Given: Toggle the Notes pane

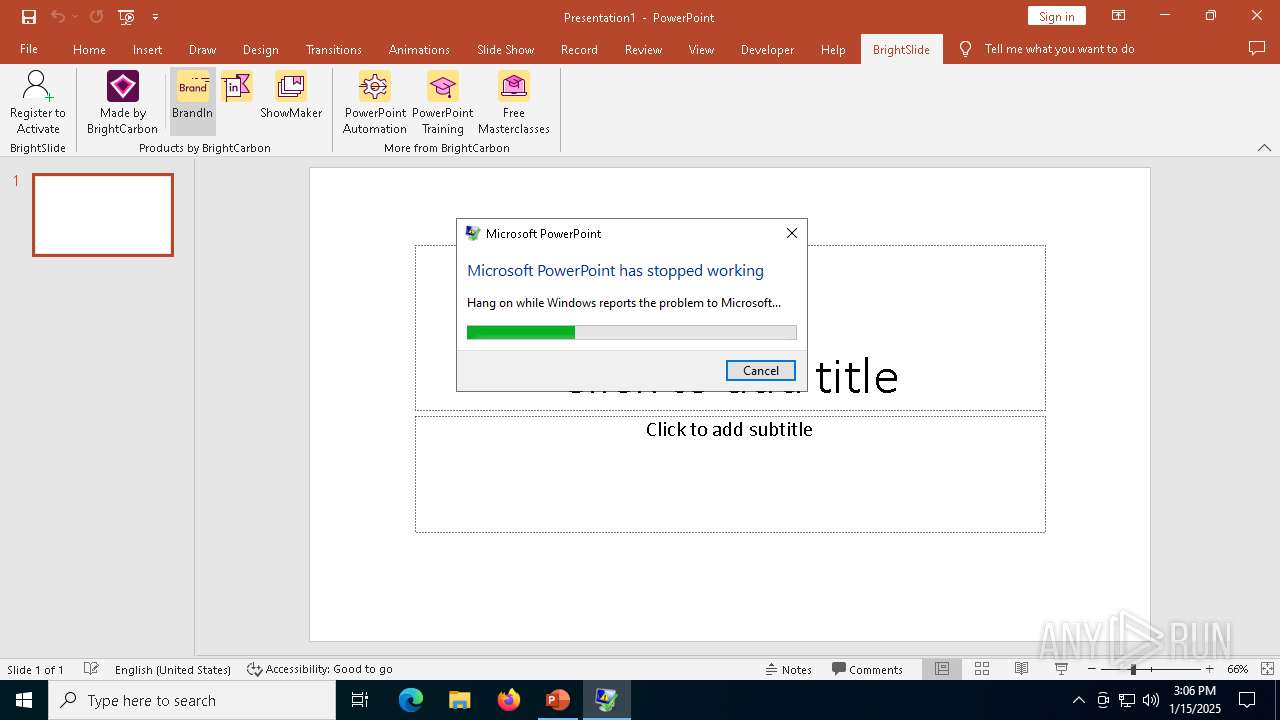Looking at the screenshot, I should coord(789,669).
